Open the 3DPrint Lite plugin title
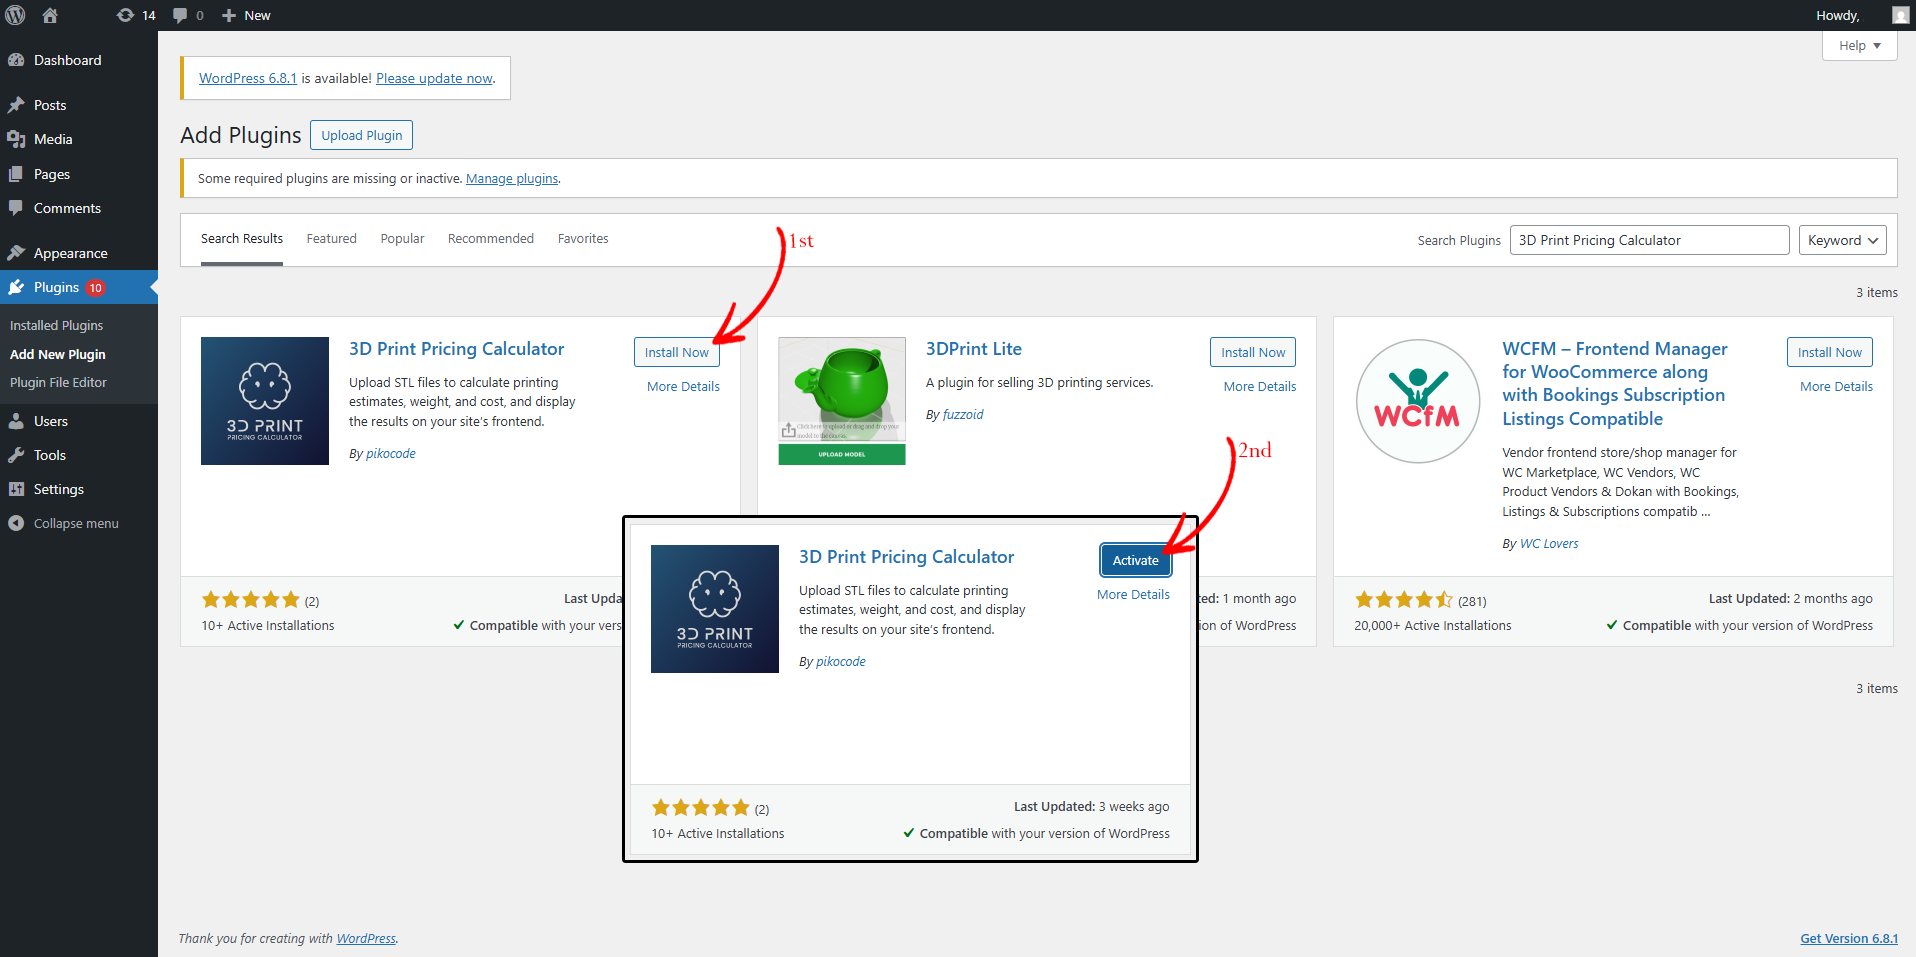Image resolution: width=1916 pixels, height=957 pixels. coord(973,349)
